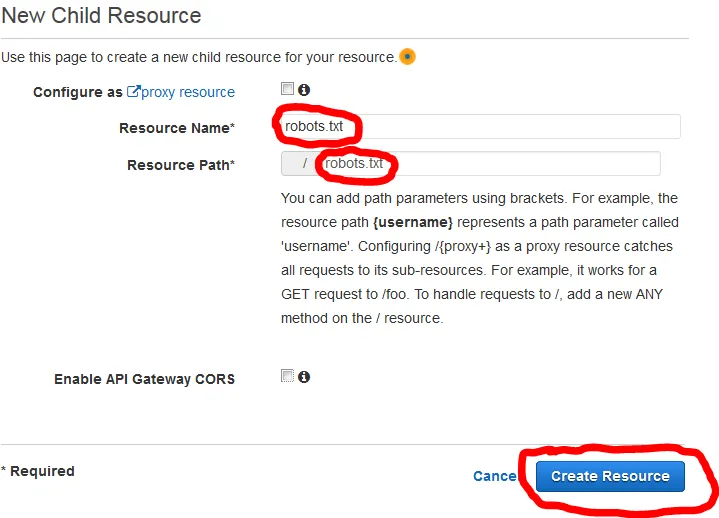Click the "Use this page" description text
This screenshot has width=719, height=518.
(x=198, y=57)
